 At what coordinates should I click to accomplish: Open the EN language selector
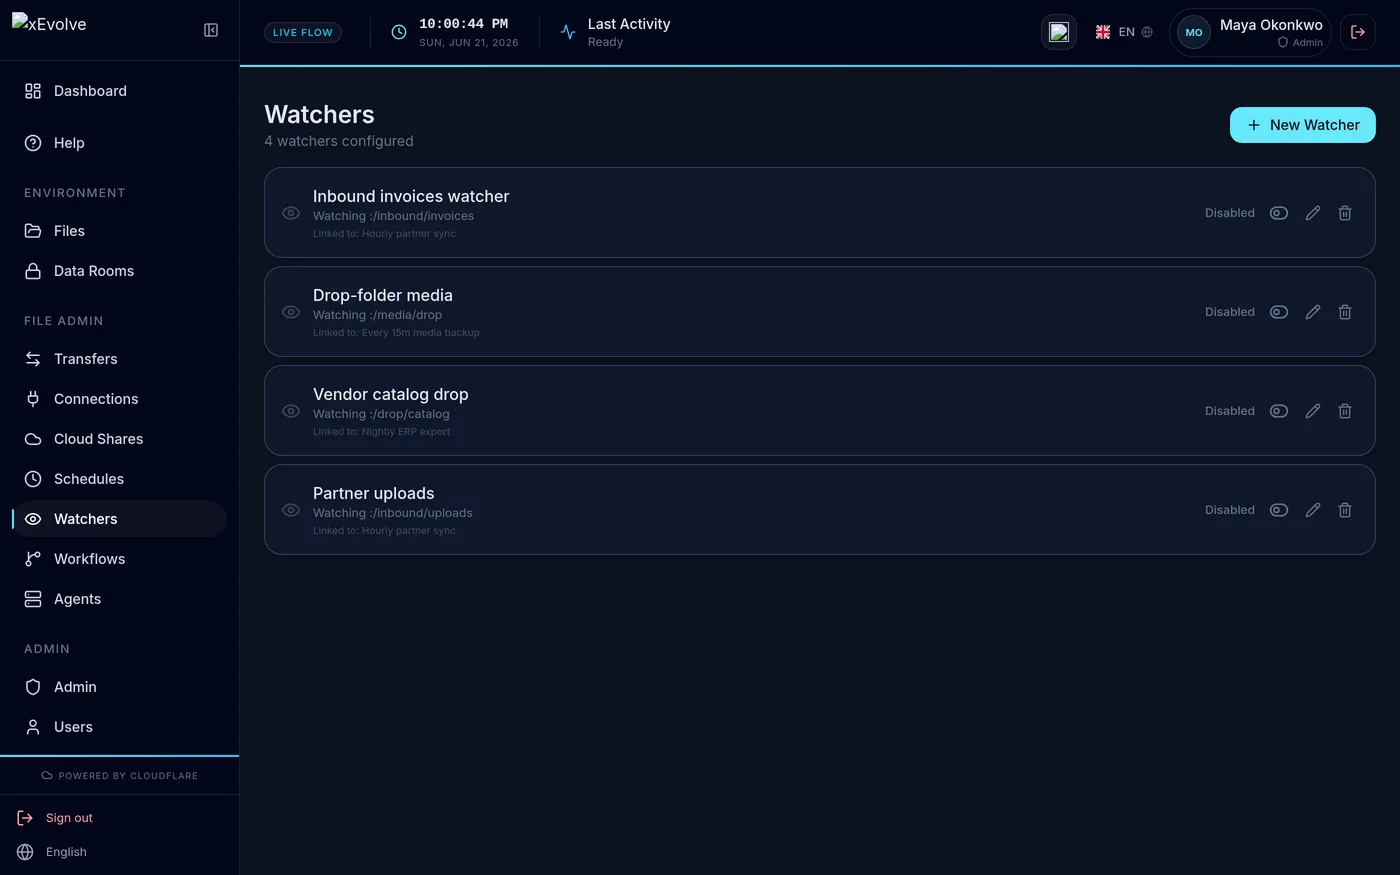1124,32
